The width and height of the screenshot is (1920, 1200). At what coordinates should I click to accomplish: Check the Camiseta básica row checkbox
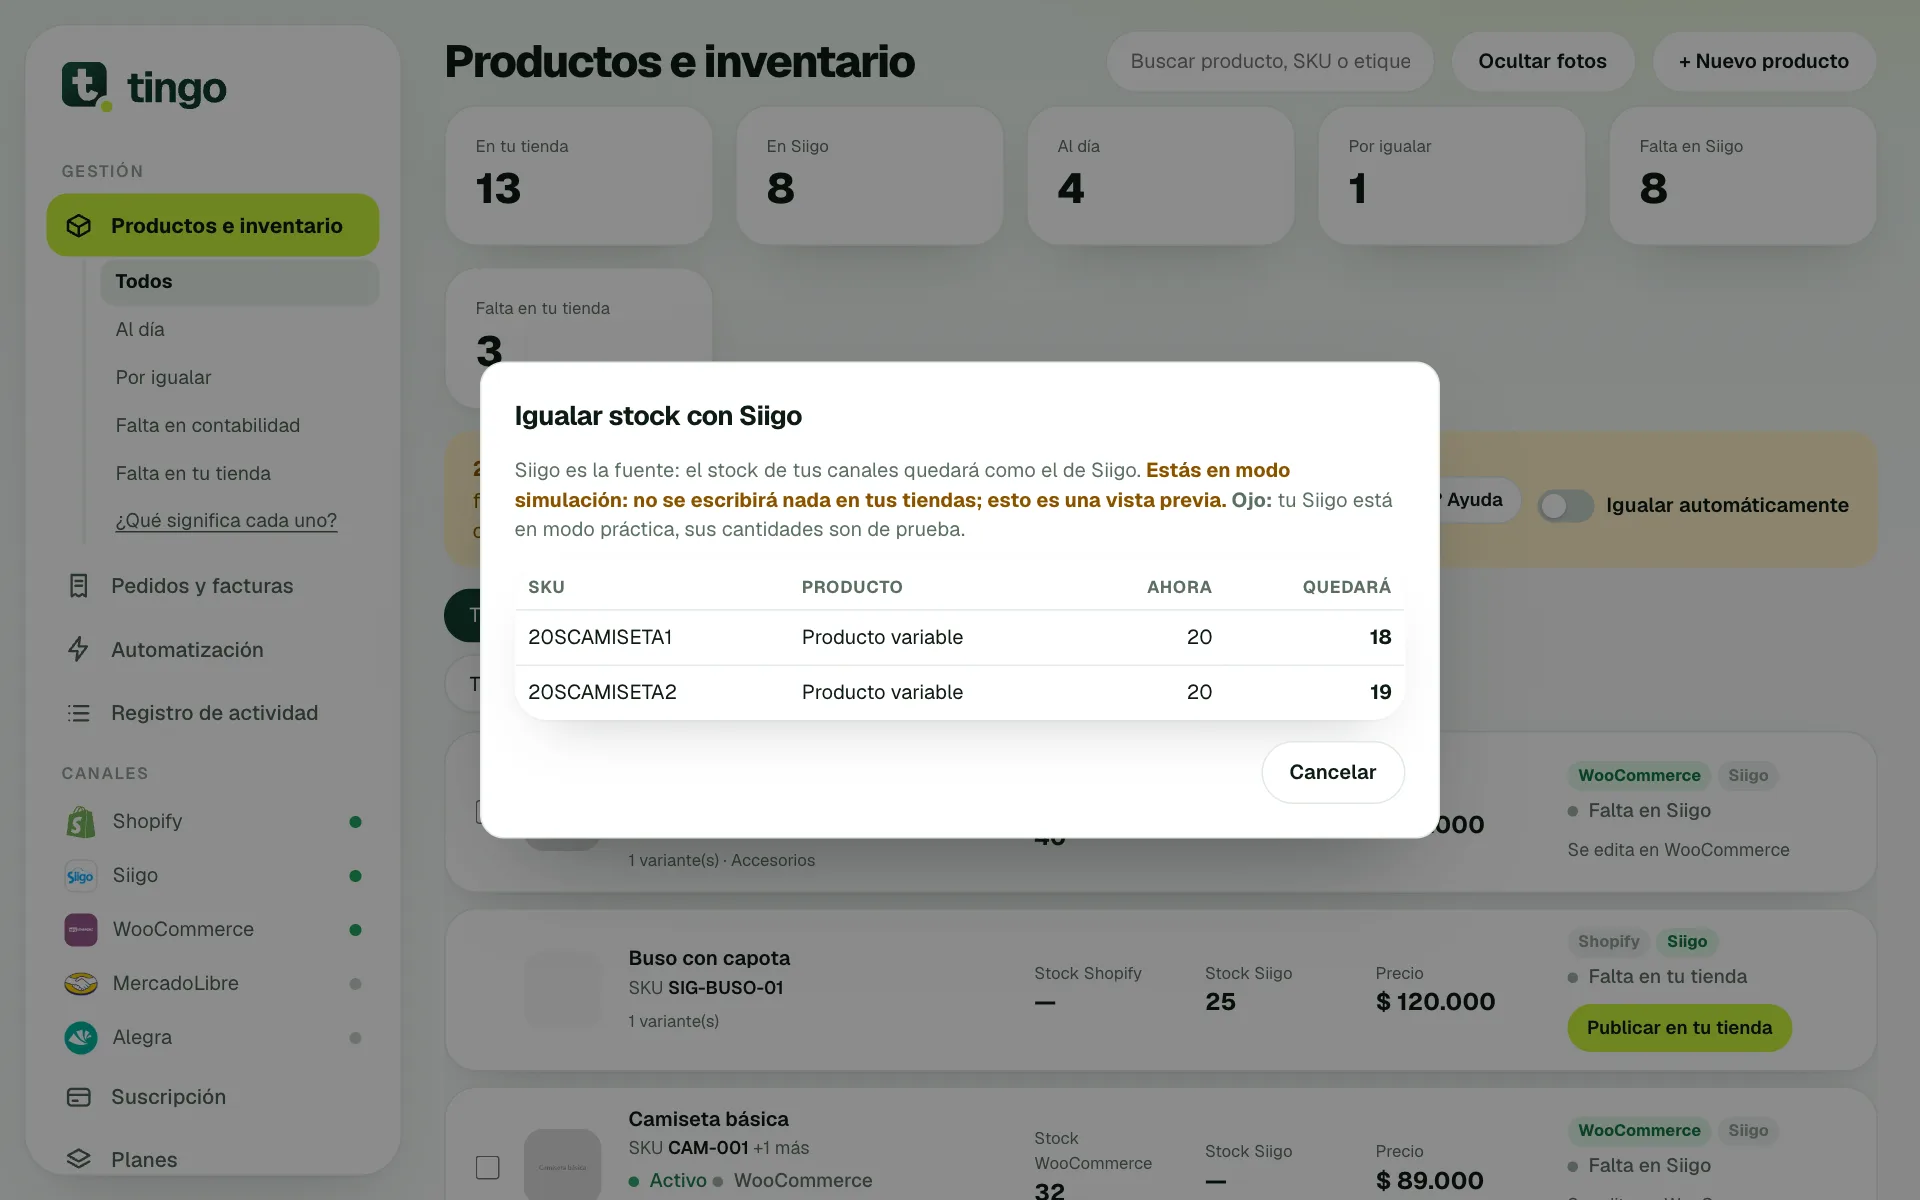(488, 1167)
